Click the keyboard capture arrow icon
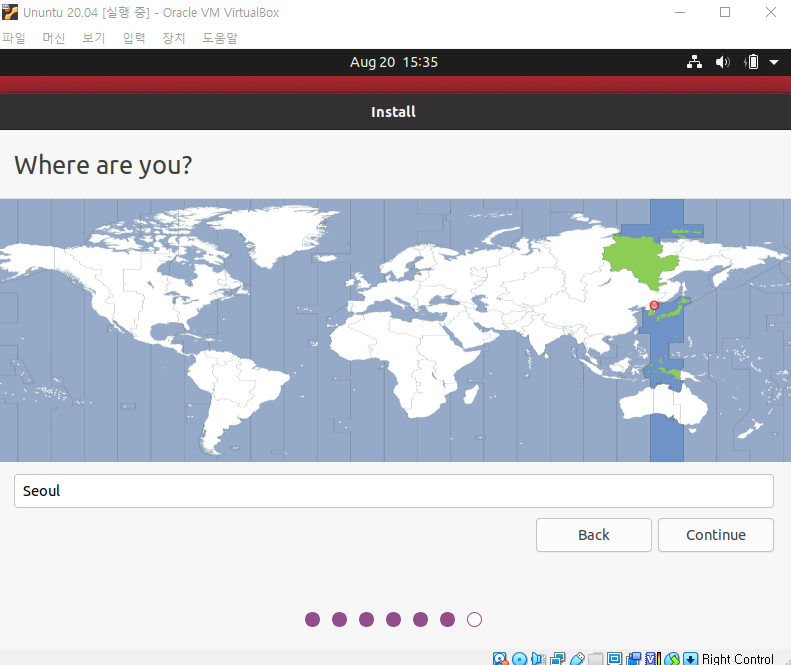This screenshot has width=791, height=665. [x=691, y=658]
